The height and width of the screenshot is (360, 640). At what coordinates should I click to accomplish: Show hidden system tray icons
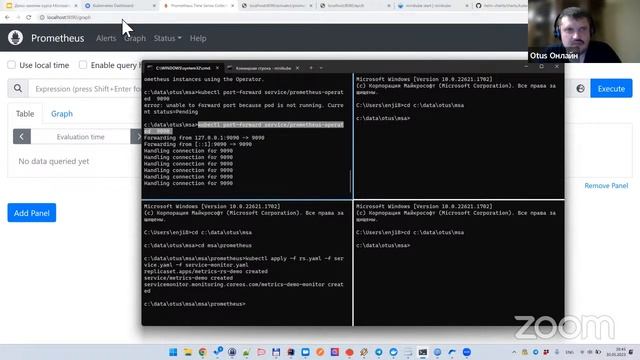tap(514, 352)
